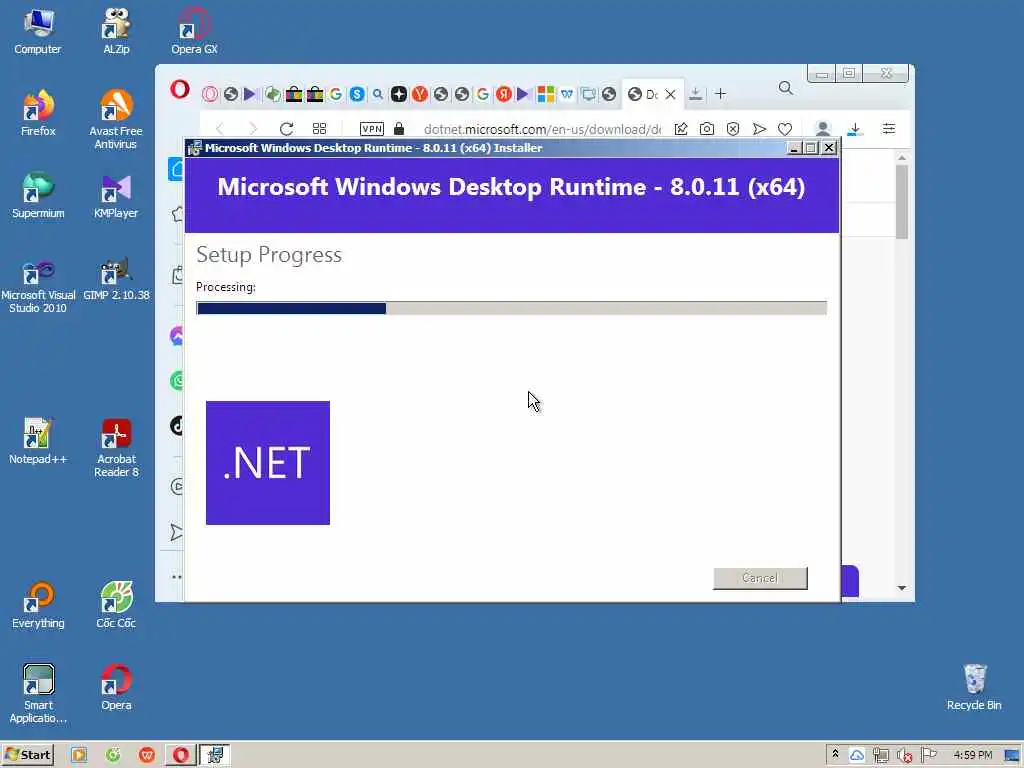This screenshot has width=1024, height=768.
Task: Launch media player from taskbar
Action: coord(79,755)
